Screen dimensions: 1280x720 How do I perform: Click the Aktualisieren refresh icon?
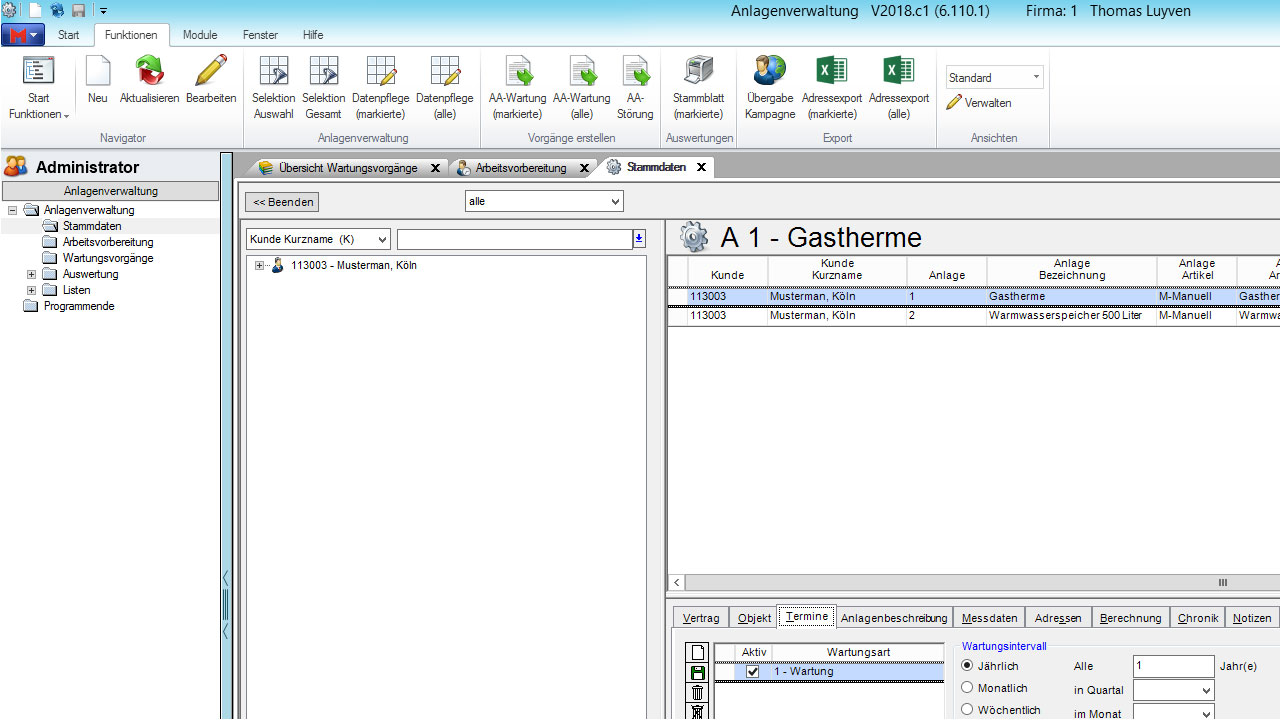pyautogui.click(x=150, y=71)
